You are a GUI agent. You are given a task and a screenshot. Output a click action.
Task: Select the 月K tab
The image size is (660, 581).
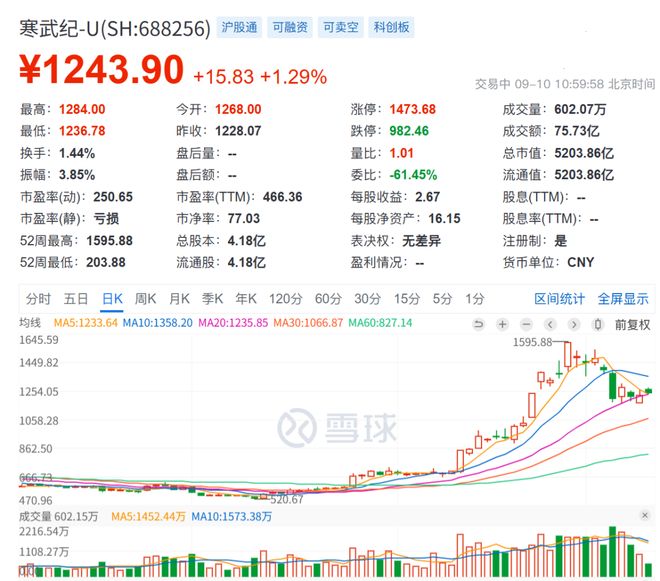(x=179, y=299)
